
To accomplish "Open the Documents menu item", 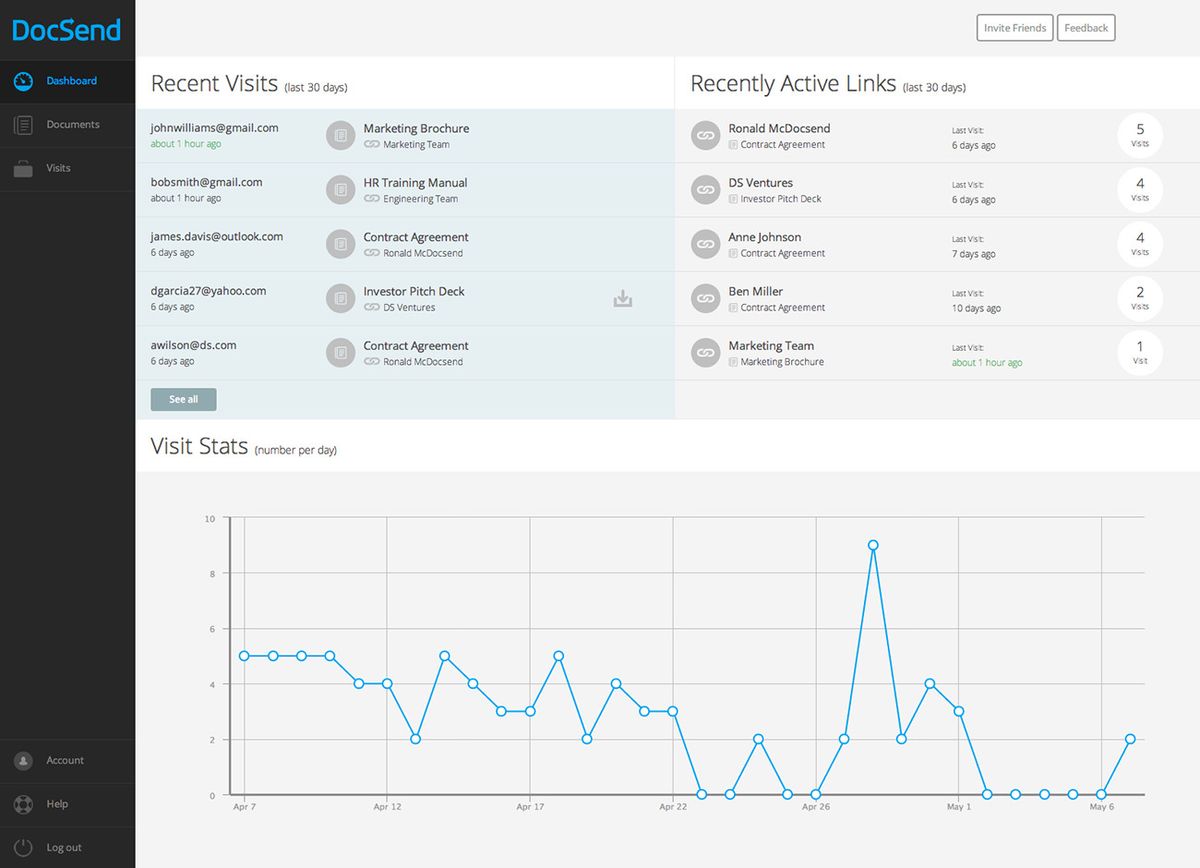I will (x=73, y=125).
